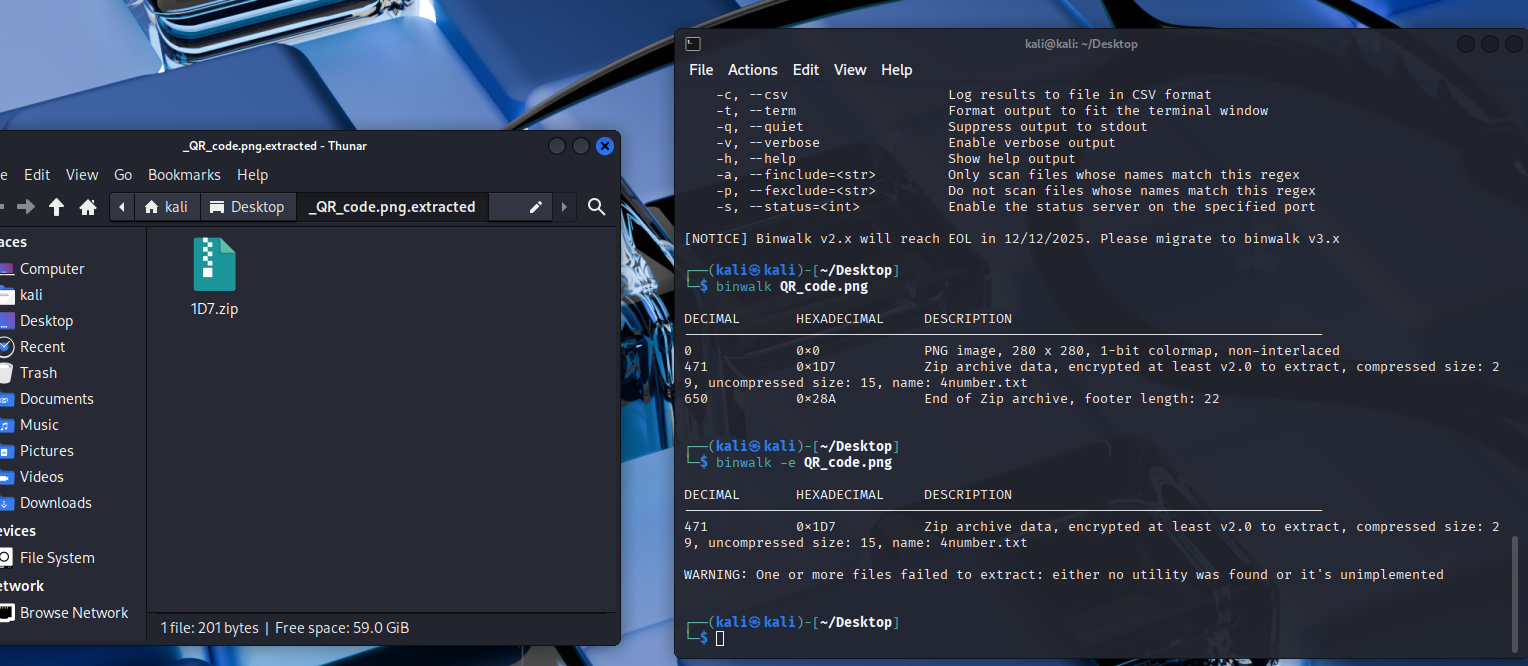Screen dimensions: 1528x666
Task: Click the Downloads folder in sidebar
Action: [x=55, y=503]
